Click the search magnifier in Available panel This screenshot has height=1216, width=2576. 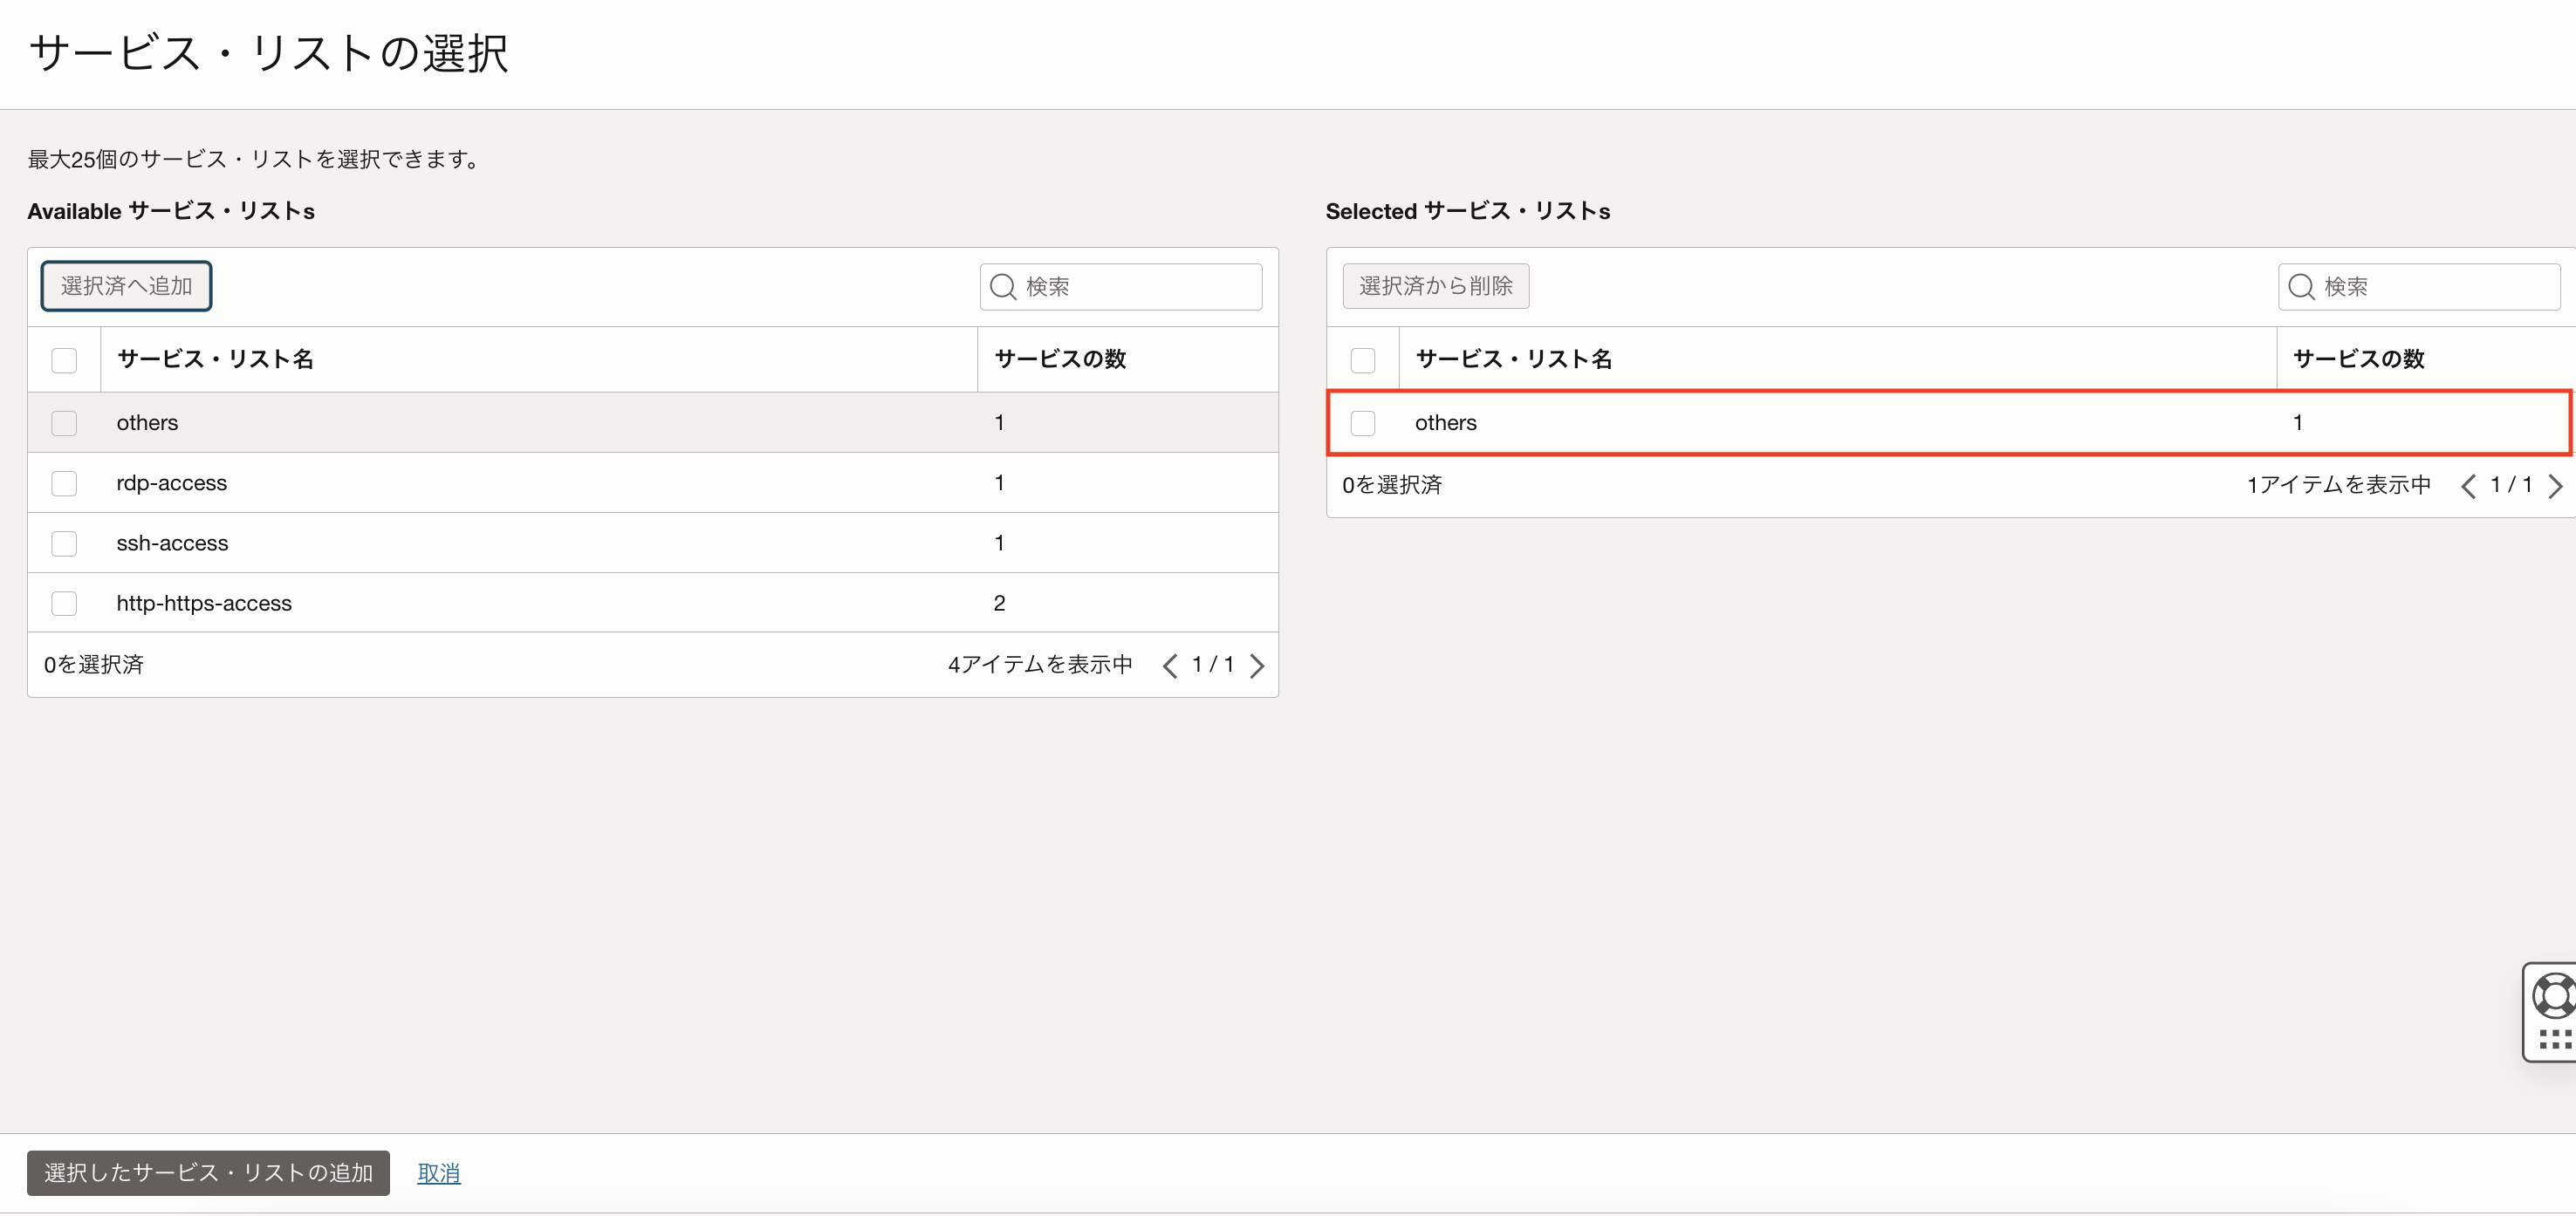pos(1003,287)
